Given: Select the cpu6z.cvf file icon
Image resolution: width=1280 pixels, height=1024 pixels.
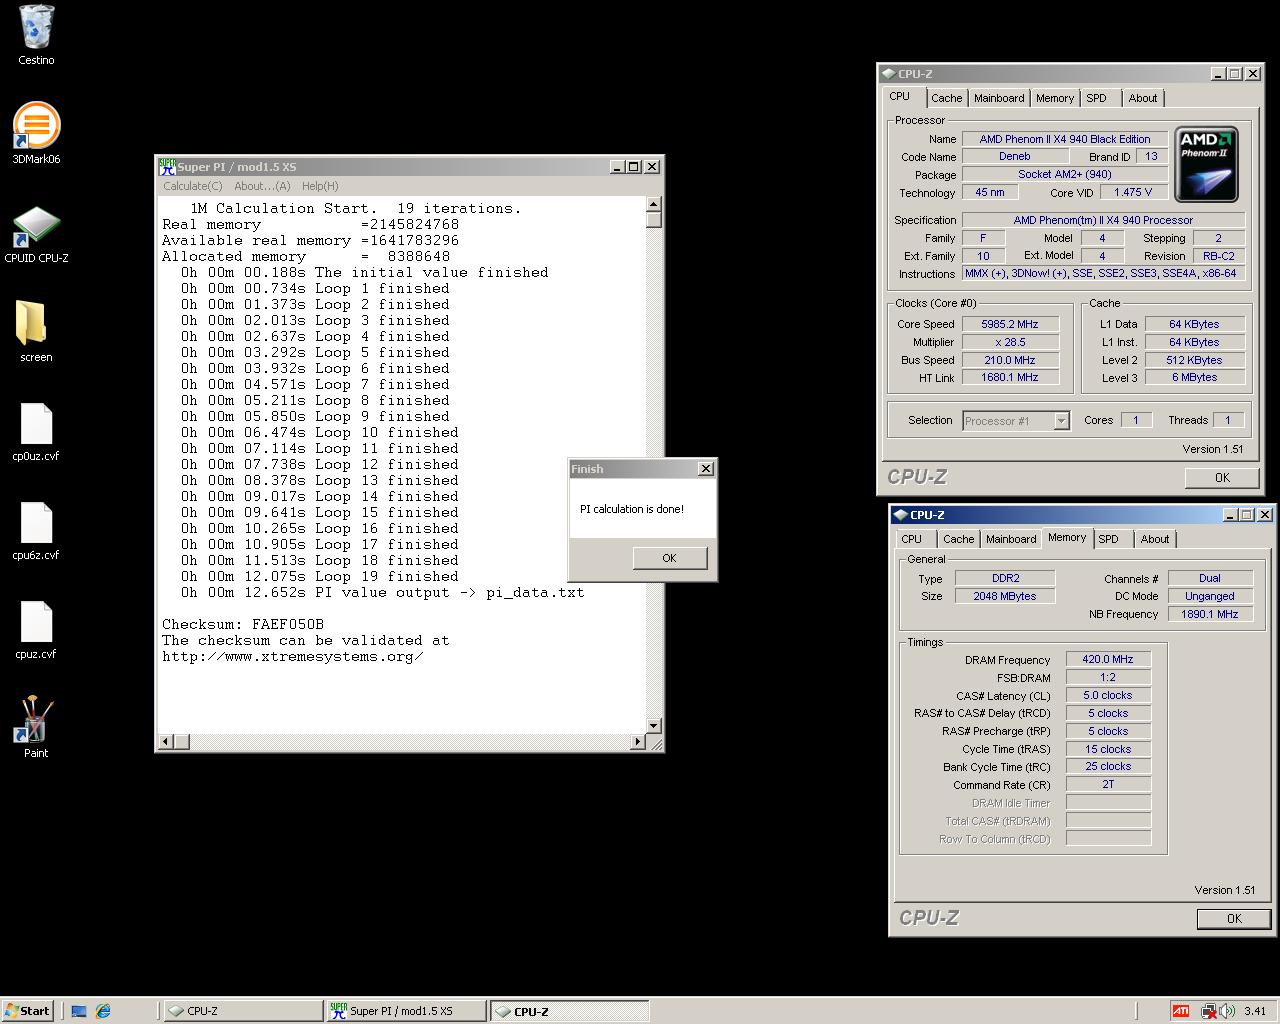Looking at the screenshot, I should [x=36, y=531].
